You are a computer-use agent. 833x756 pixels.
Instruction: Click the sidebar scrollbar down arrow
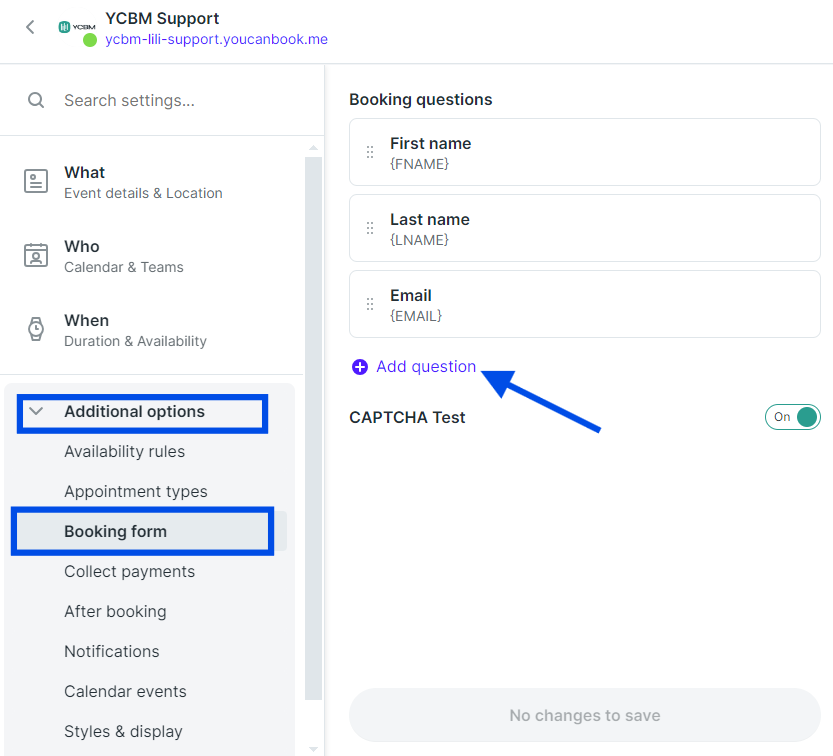[x=313, y=749]
